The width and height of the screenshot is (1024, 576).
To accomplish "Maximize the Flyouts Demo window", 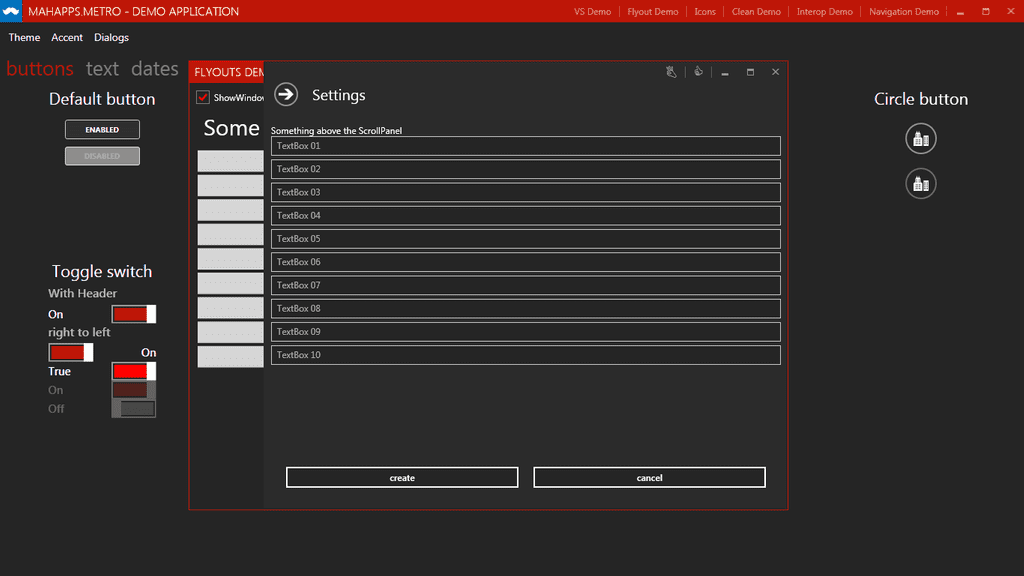I will [750, 72].
